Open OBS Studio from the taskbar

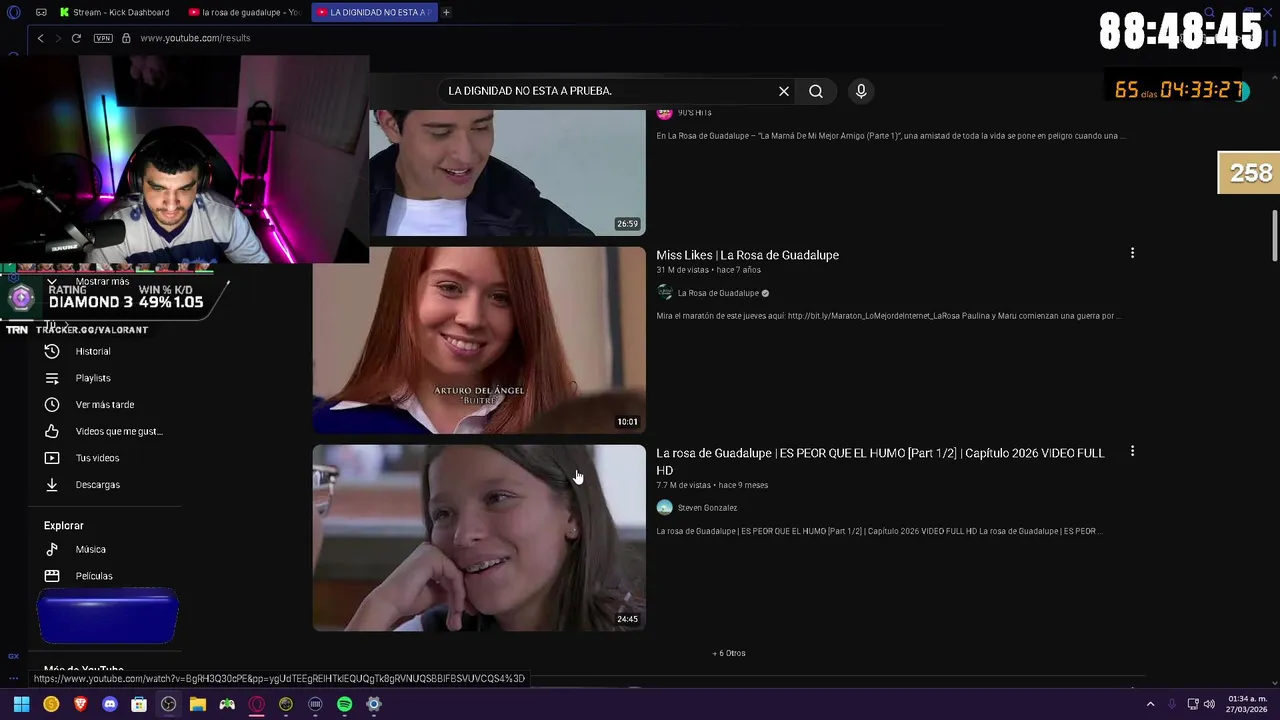tap(168, 704)
